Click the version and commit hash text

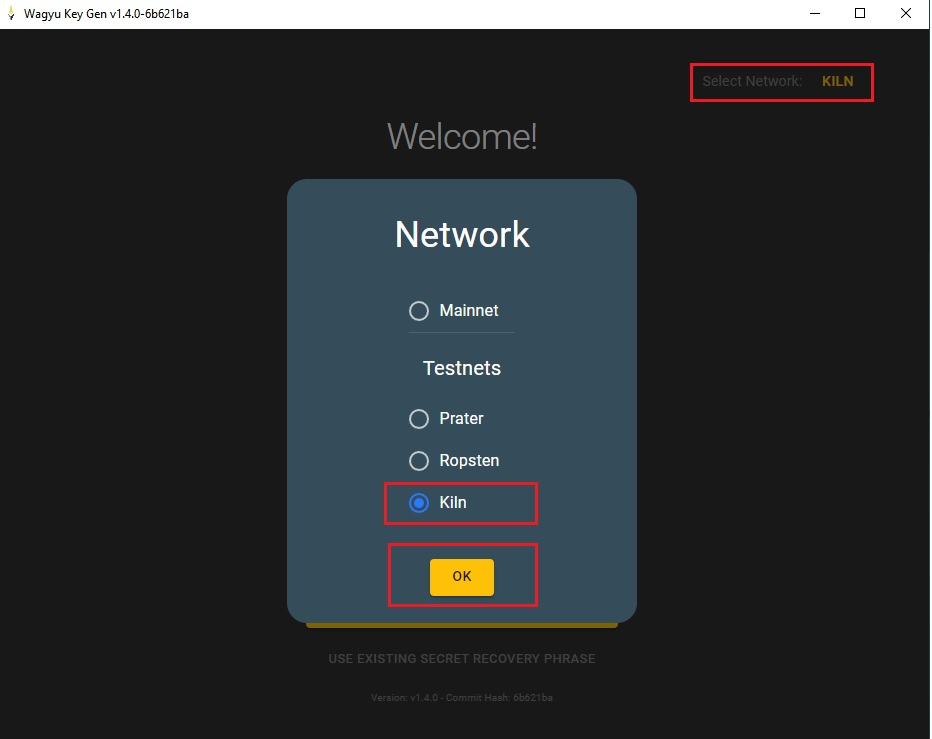coord(462,697)
